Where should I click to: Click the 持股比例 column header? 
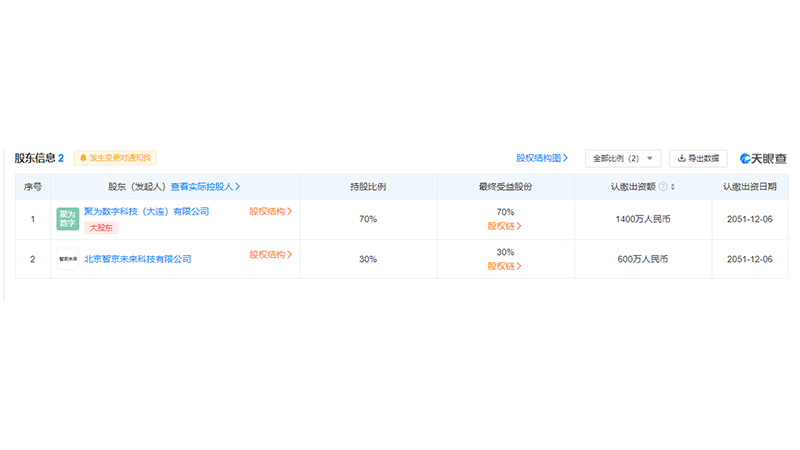pos(368,187)
